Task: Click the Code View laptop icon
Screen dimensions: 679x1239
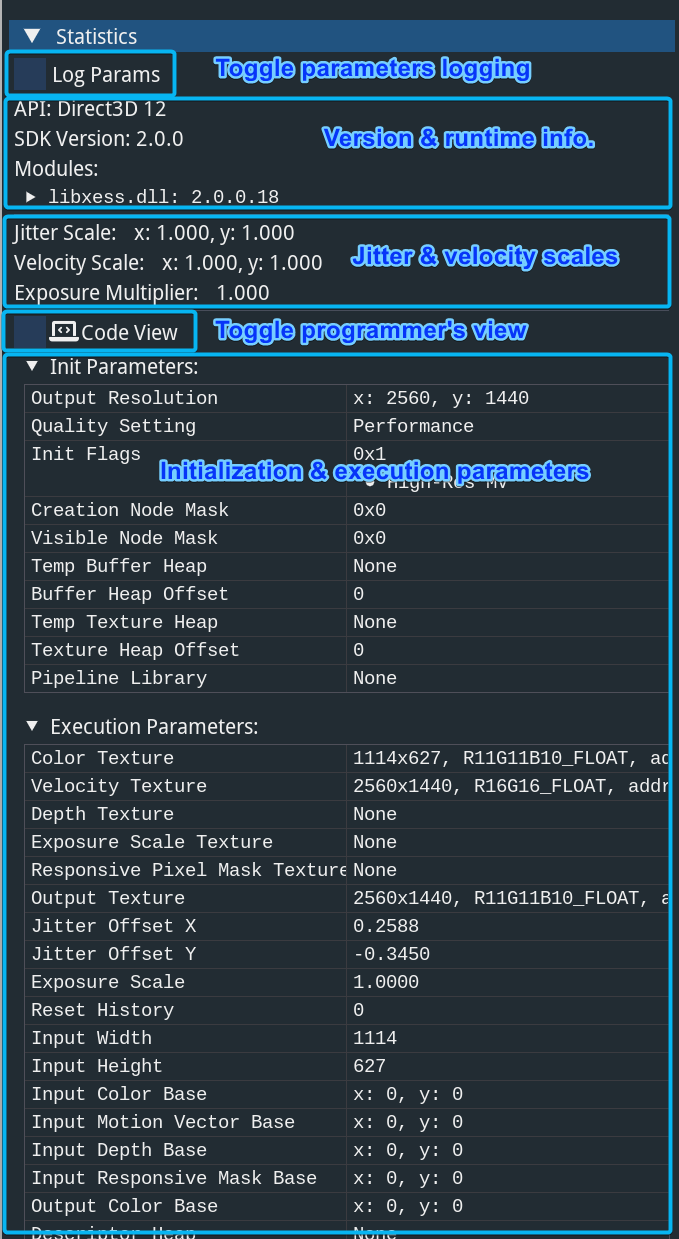Action: click(x=64, y=331)
